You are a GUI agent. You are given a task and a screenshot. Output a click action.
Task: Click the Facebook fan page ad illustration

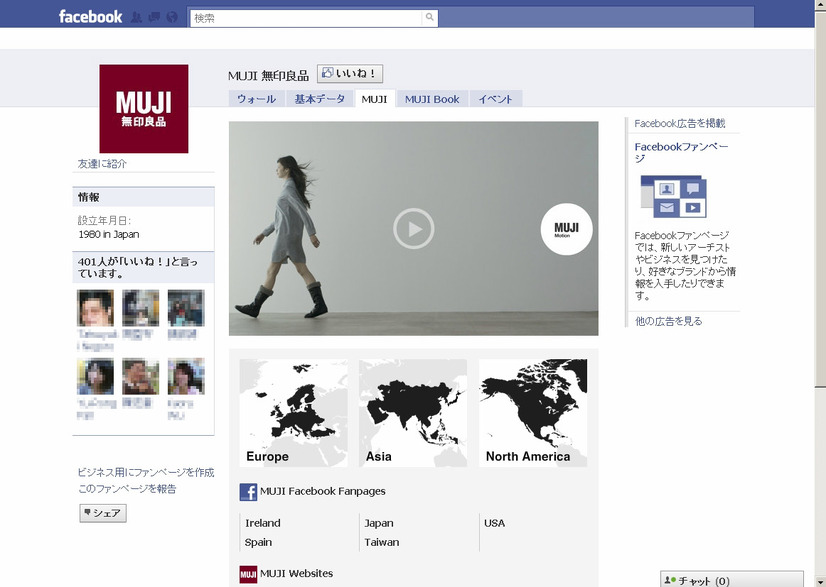coord(673,197)
